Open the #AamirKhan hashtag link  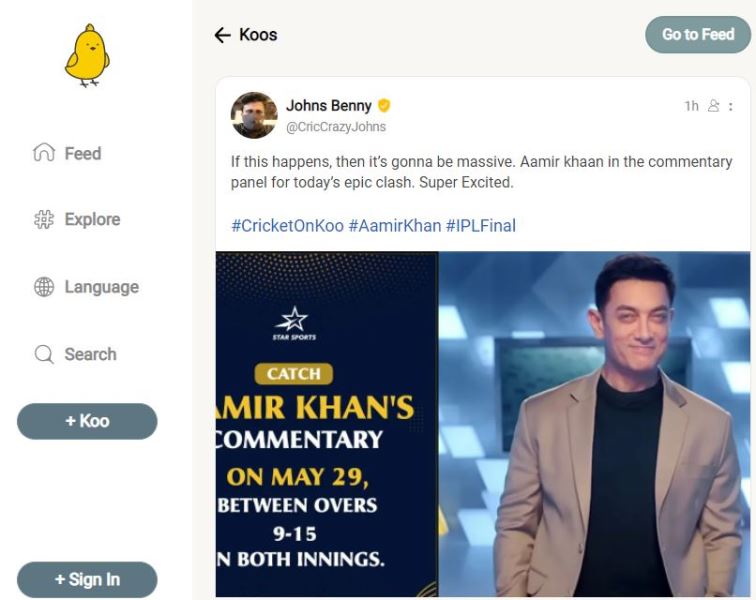coord(394,226)
